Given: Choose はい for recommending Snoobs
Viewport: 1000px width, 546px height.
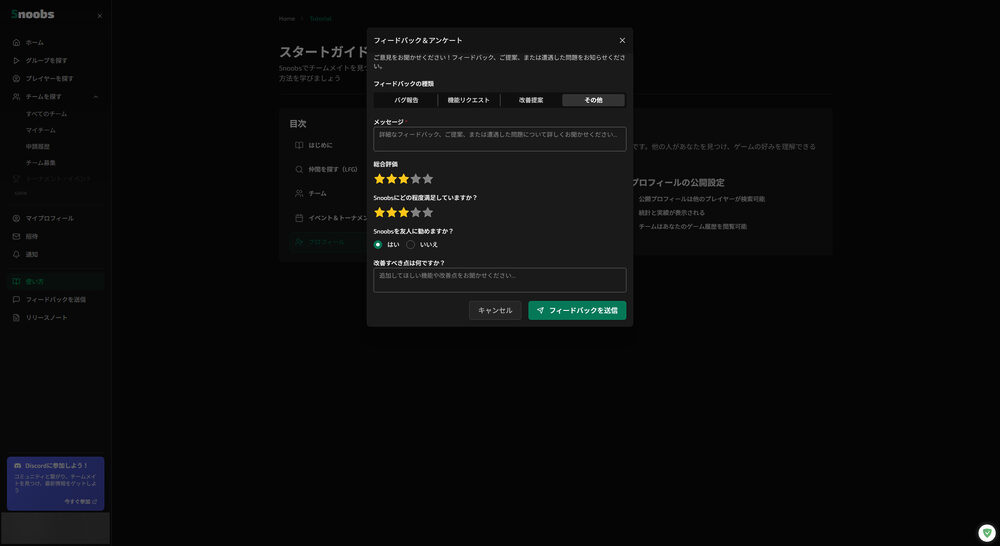Looking at the screenshot, I should (x=378, y=244).
